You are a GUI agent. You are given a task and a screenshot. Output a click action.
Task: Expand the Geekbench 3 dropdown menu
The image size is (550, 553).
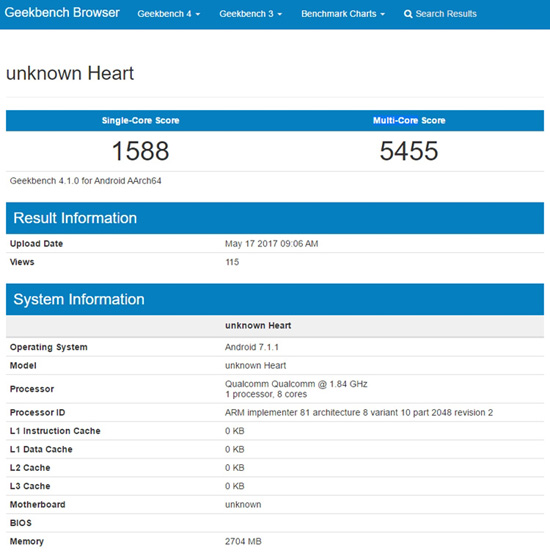[250, 14]
